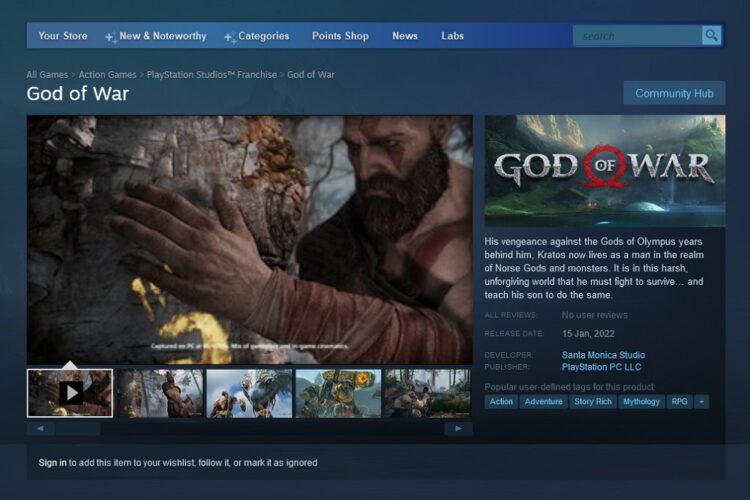Click the 'God of War' page title

pos(78,94)
